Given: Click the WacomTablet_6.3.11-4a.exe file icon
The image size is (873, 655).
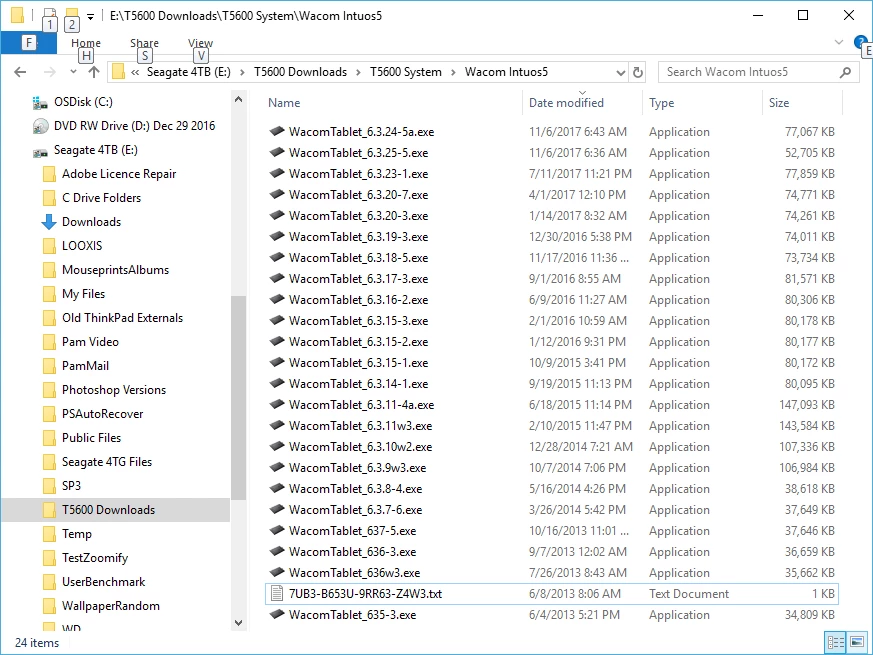Looking at the screenshot, I should click(277, 404).
